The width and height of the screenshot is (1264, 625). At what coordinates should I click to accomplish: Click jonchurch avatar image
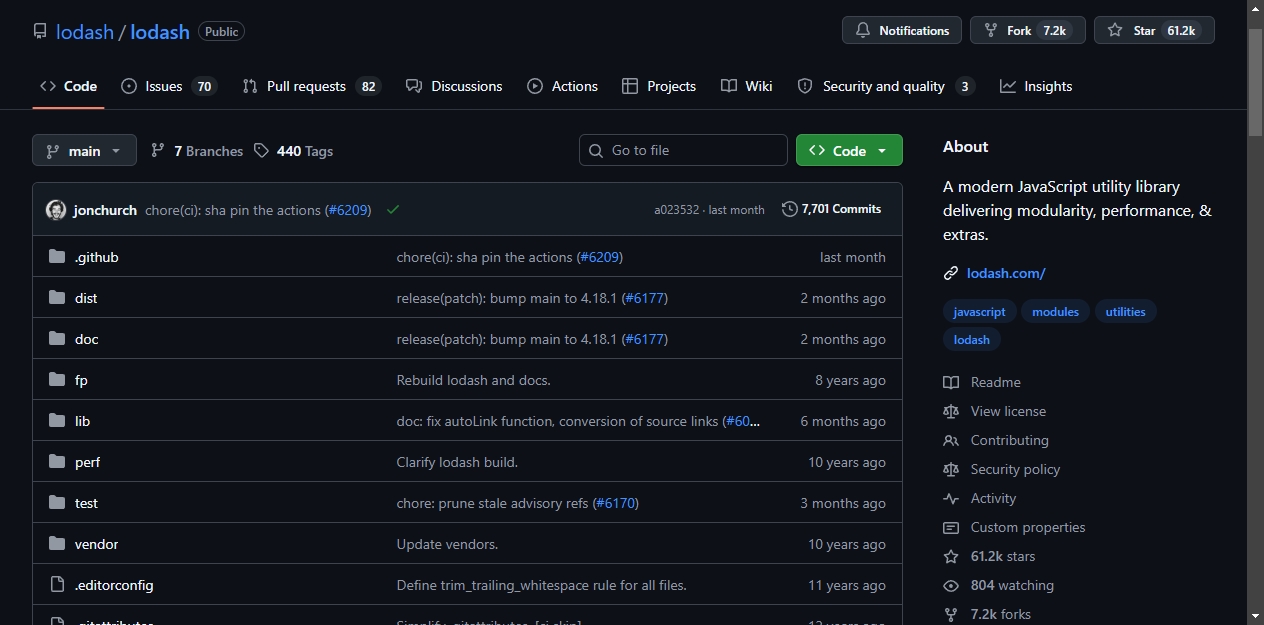tap(56, 210)
